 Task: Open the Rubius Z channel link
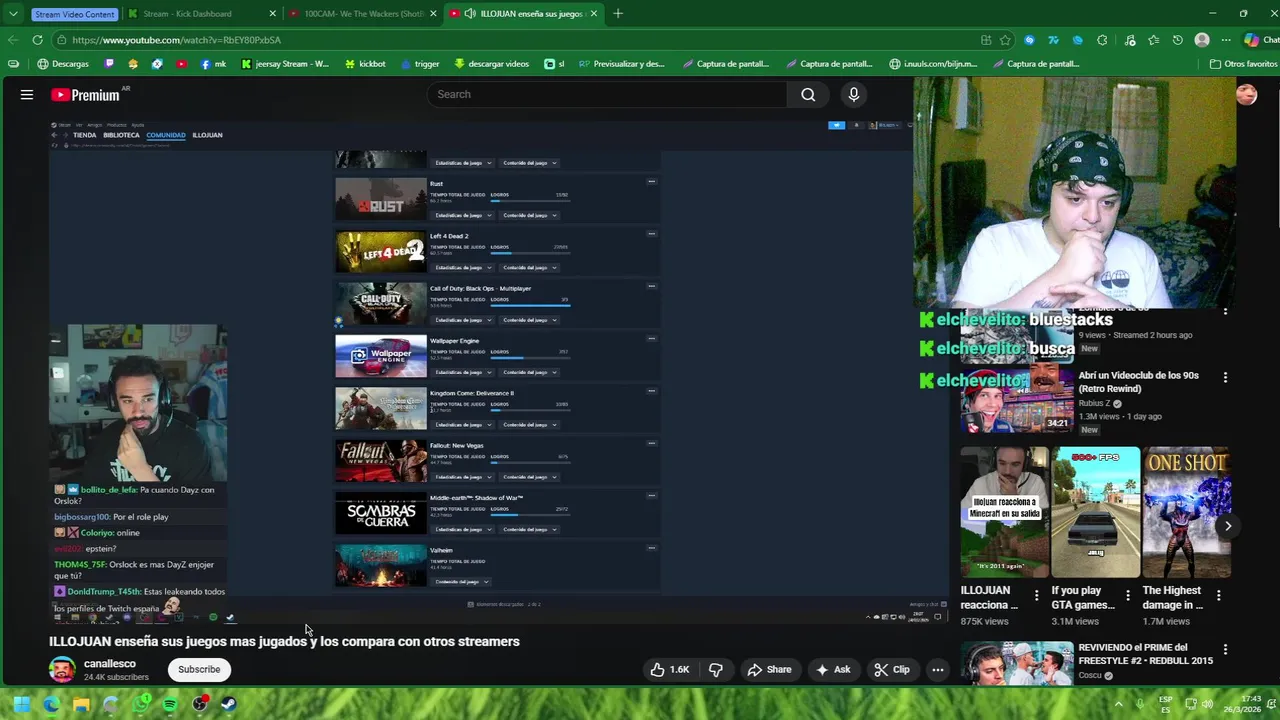tap(1094, 403)
